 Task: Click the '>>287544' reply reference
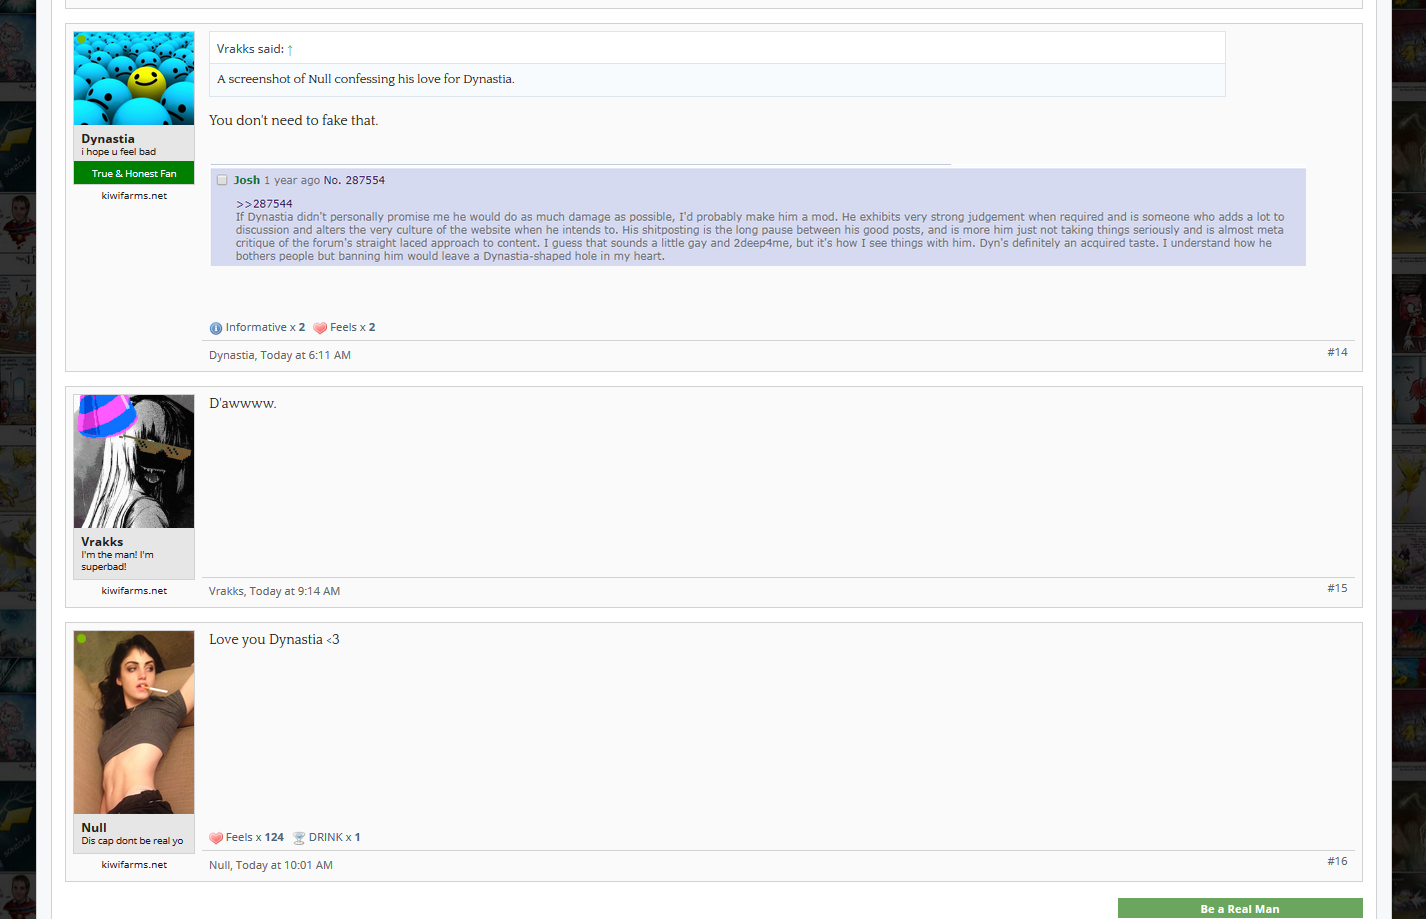click(x=264, y=204)
